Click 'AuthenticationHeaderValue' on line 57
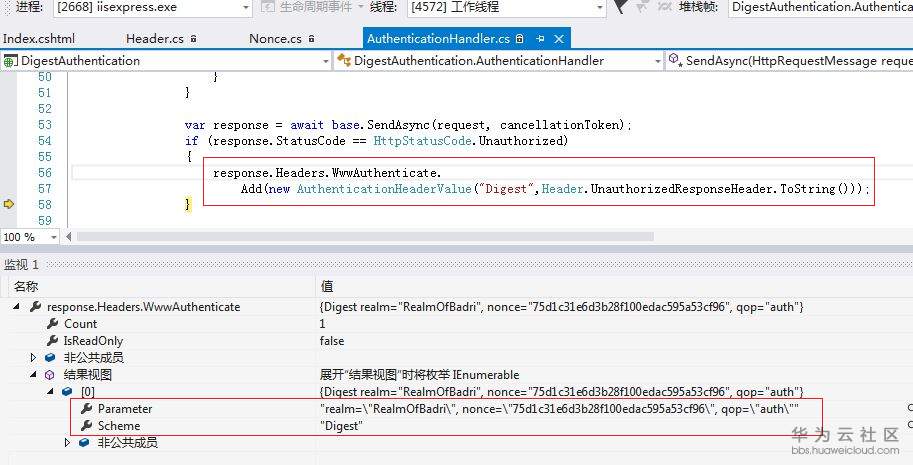This screenshot has width=913, height=465. [384, 189]
